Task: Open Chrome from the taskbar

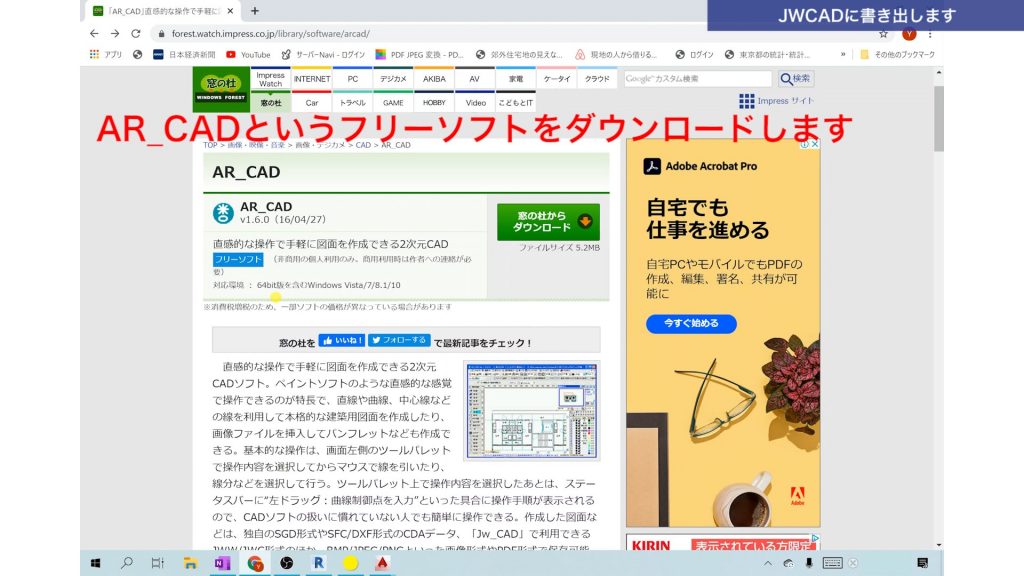Action: tap(257, 563)
